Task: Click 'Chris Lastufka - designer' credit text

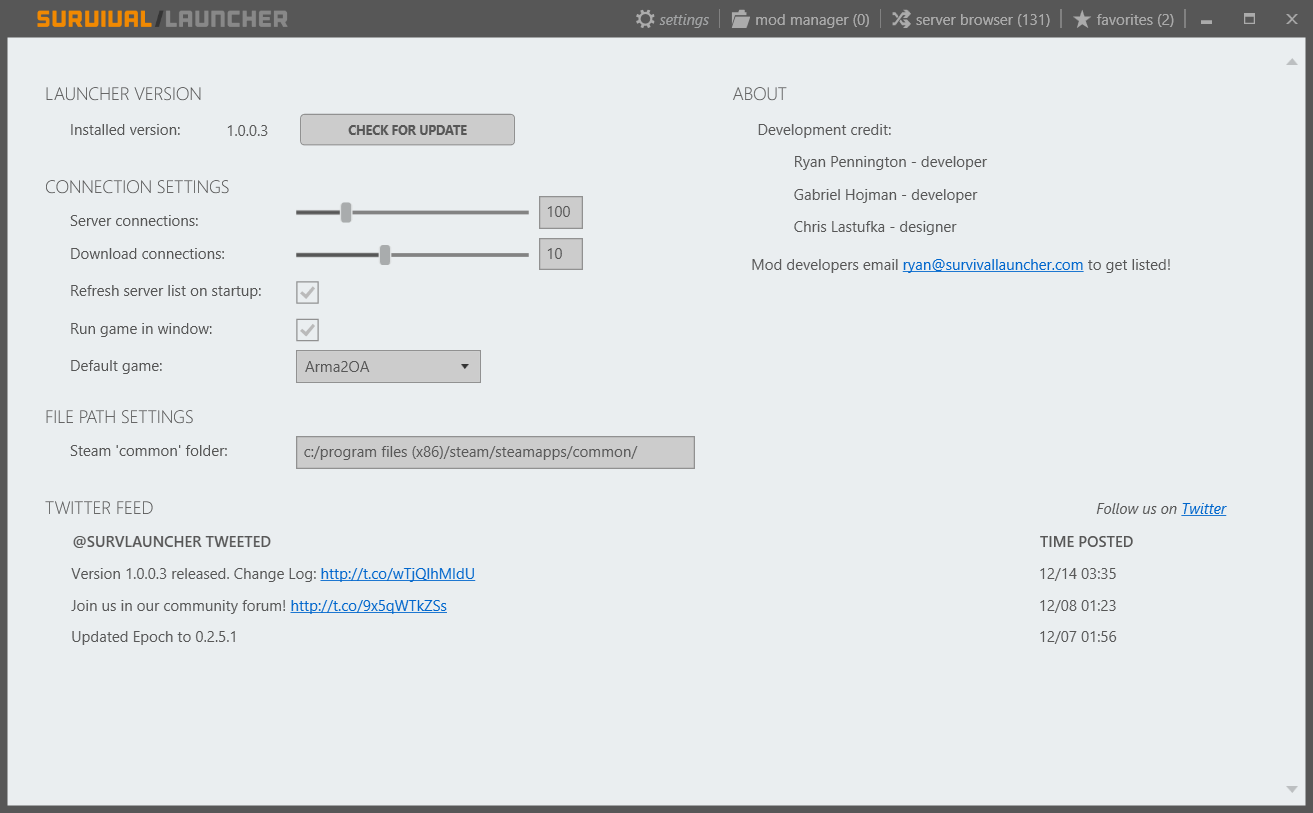Action: (x=875, y=227)
